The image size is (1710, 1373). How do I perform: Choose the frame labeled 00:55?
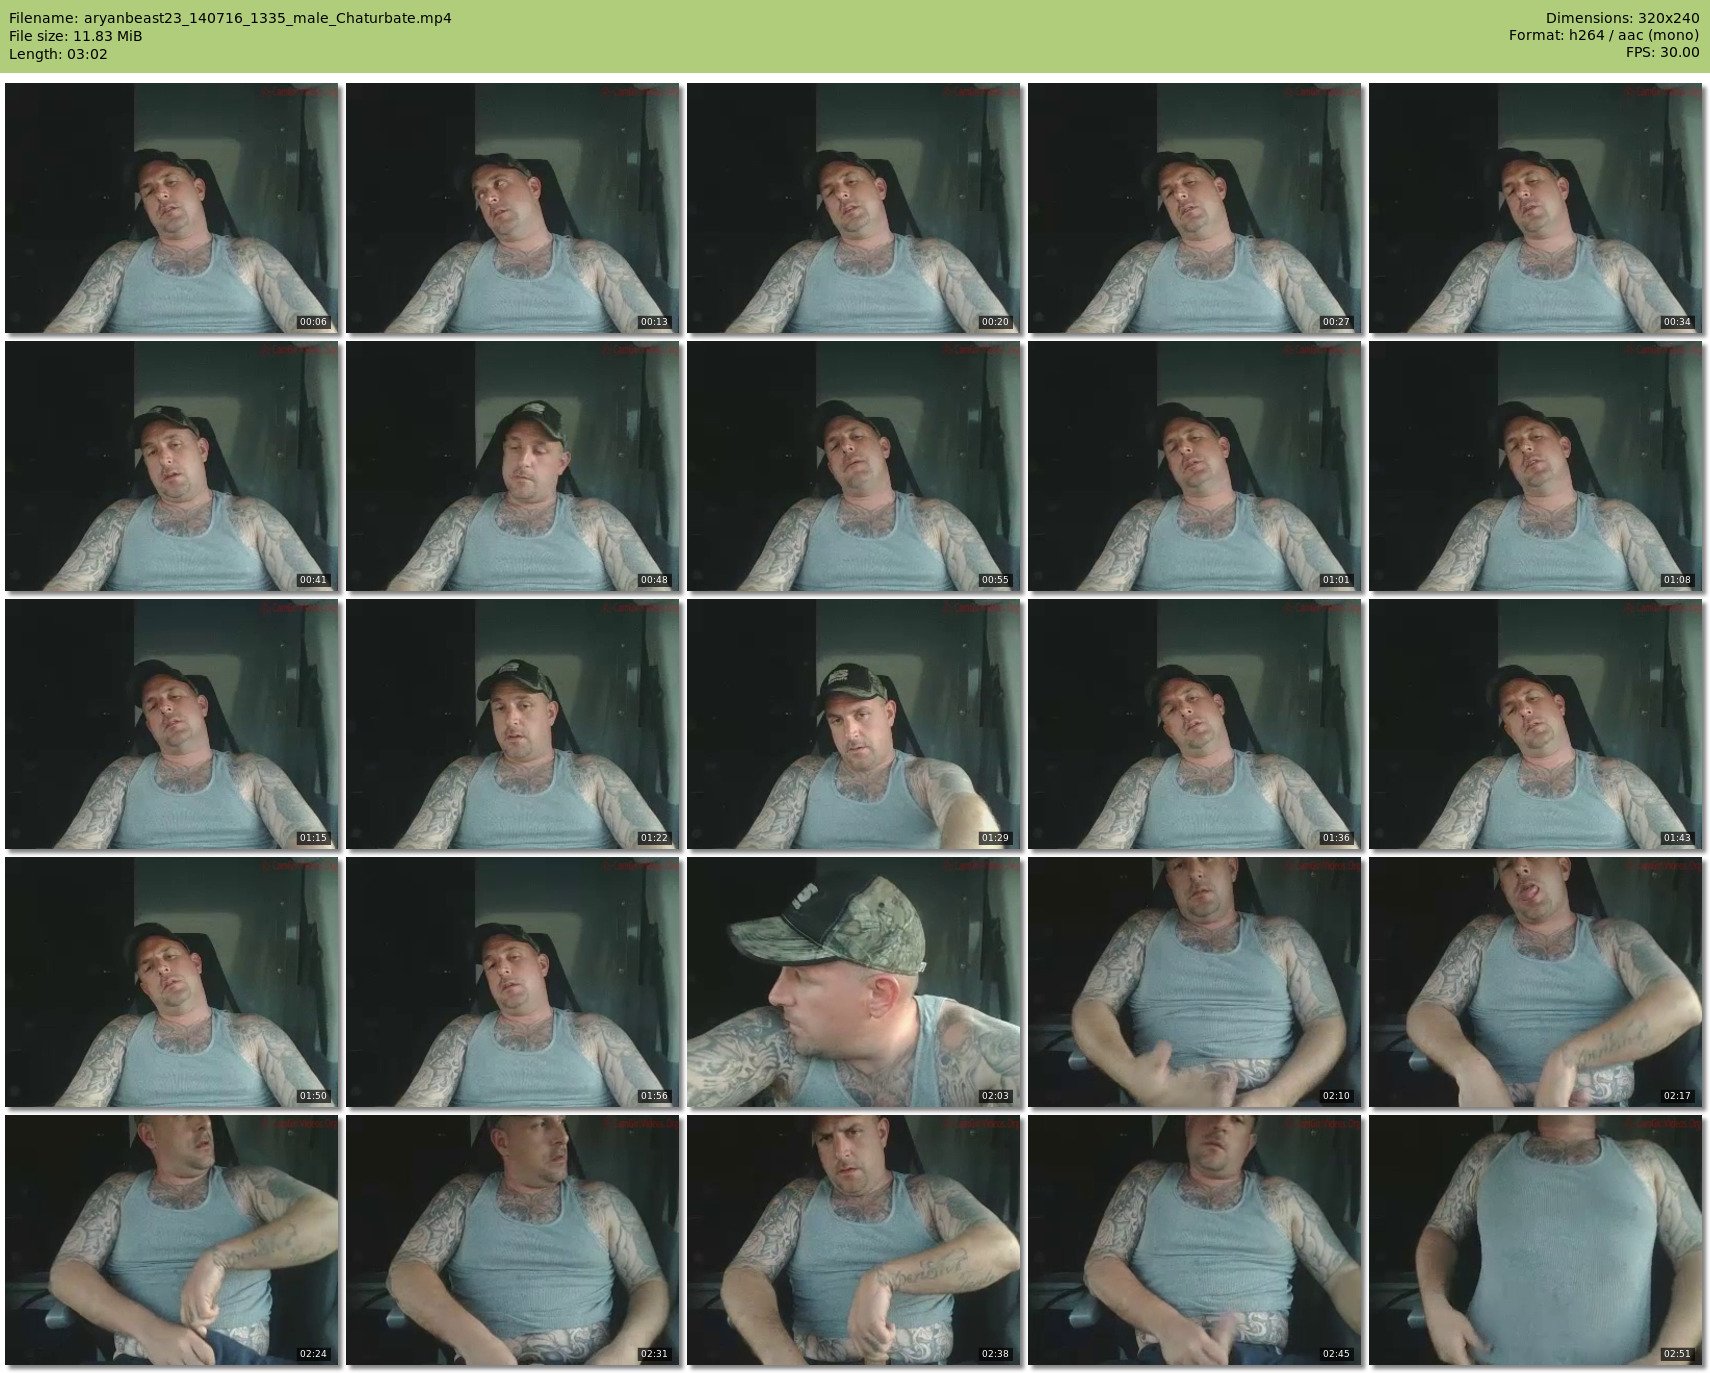pos(853,466)
